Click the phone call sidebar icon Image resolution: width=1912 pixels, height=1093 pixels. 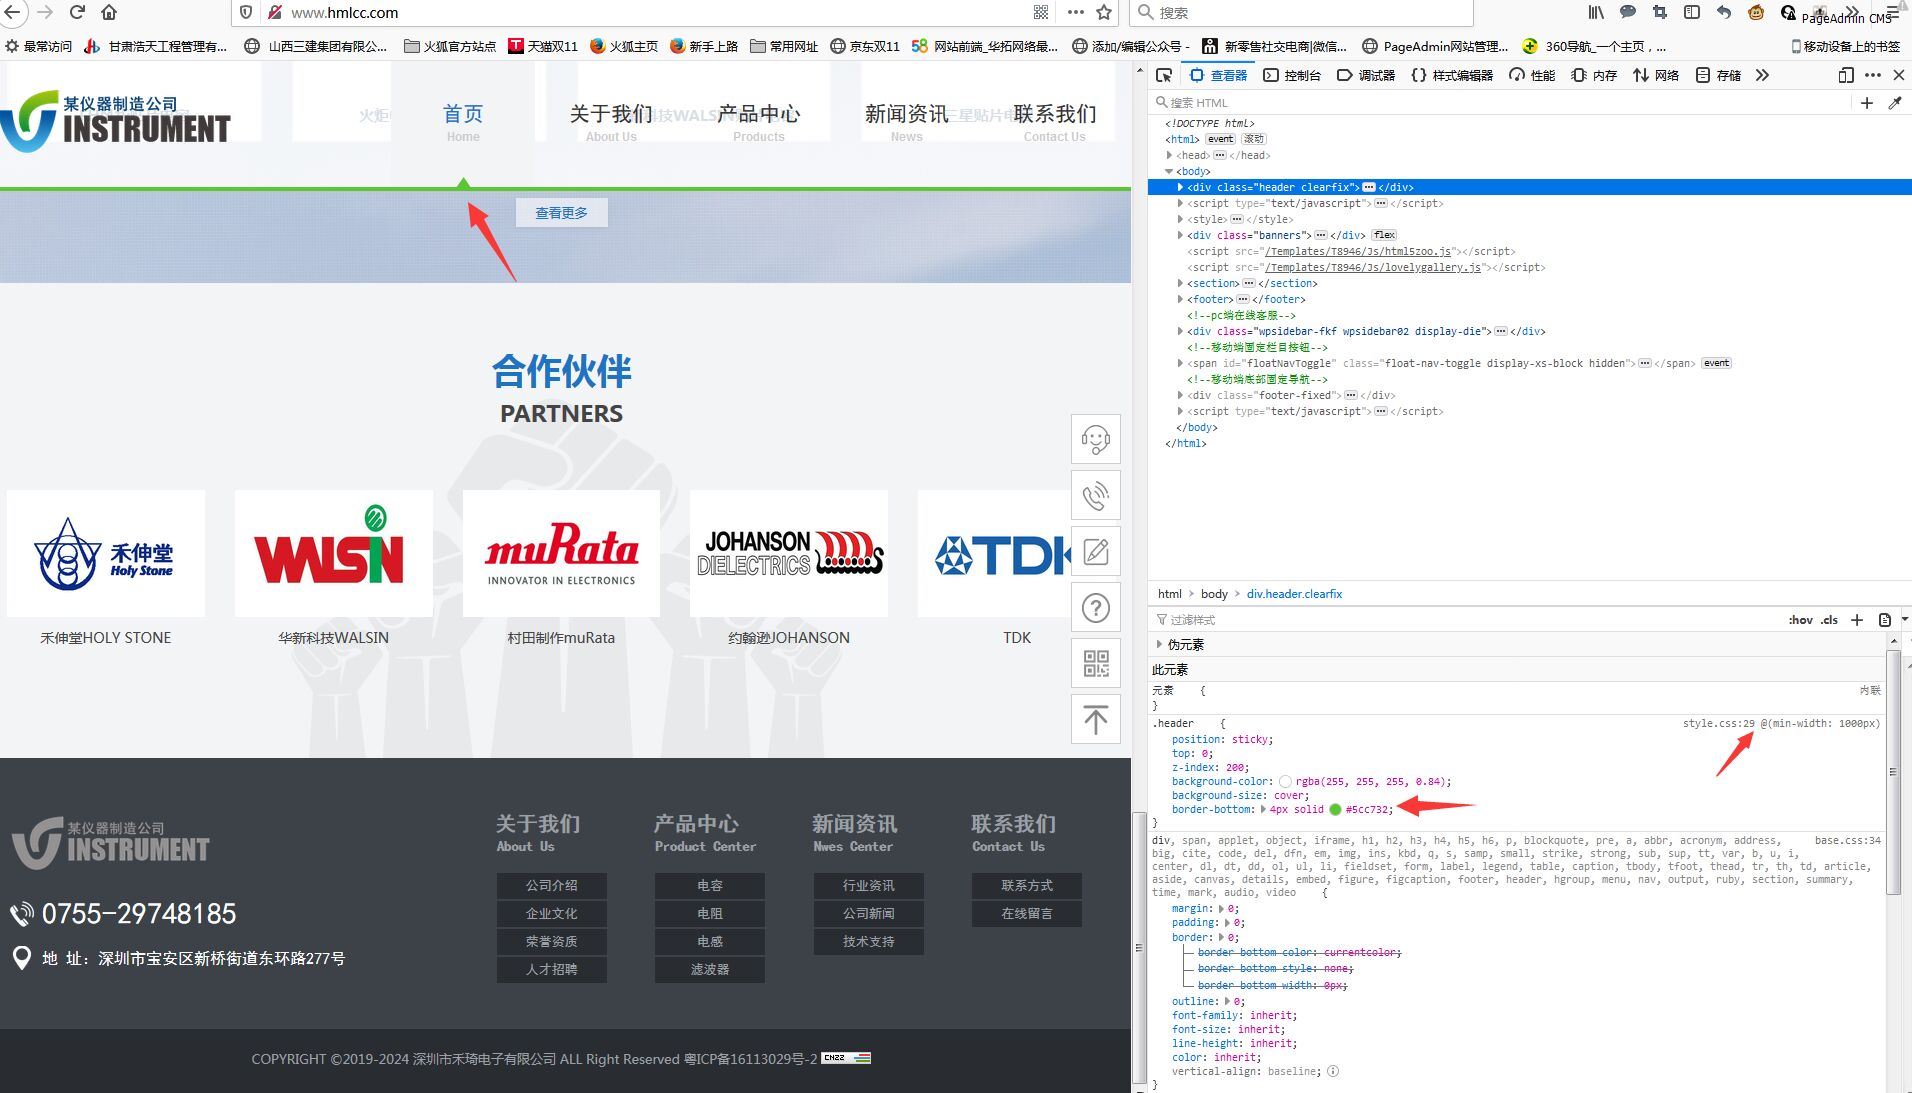click(x=1096, y=495)
